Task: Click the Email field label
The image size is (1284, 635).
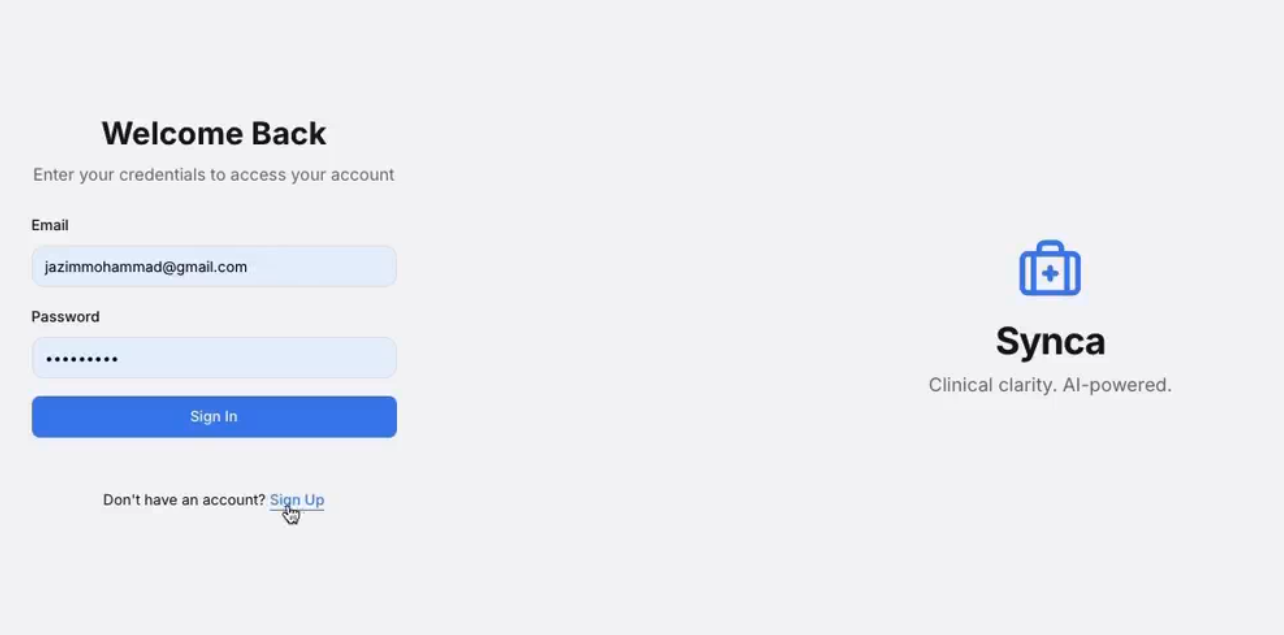Action: point(50,225)
